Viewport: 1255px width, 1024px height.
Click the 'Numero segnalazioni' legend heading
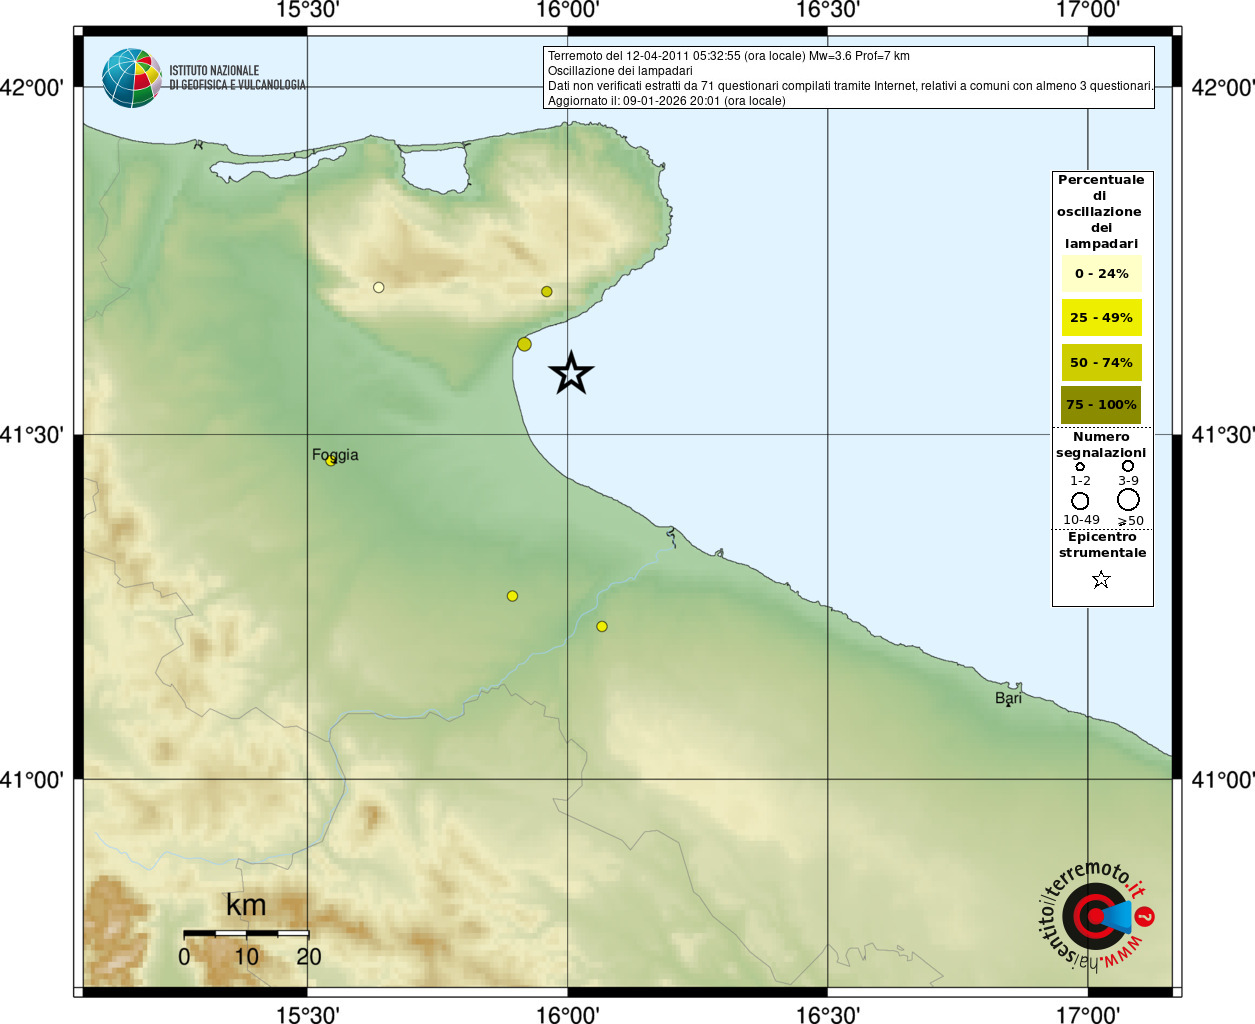pyautogui.click(x=1101, y=445)
